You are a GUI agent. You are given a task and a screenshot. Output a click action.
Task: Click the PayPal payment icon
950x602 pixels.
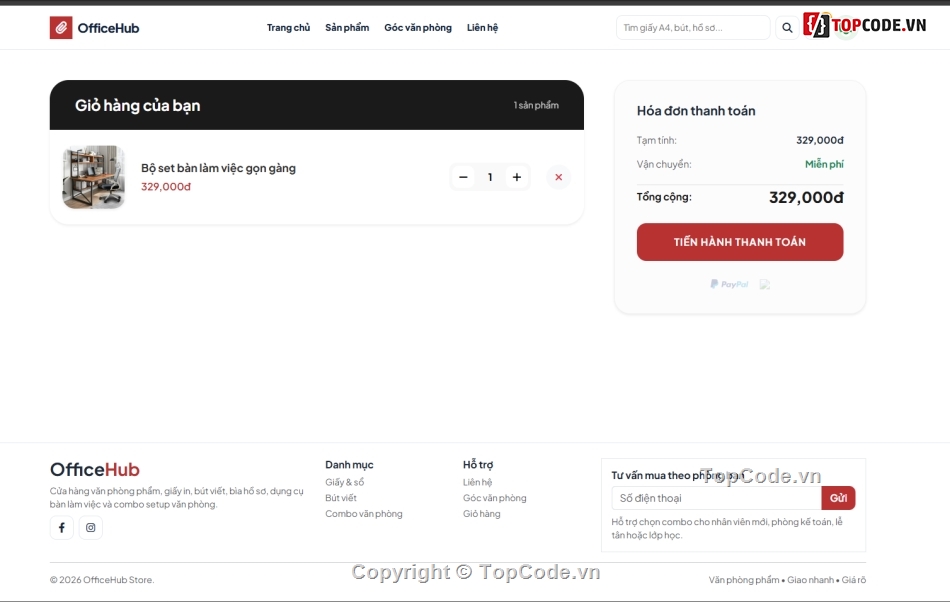pos(729,284)
